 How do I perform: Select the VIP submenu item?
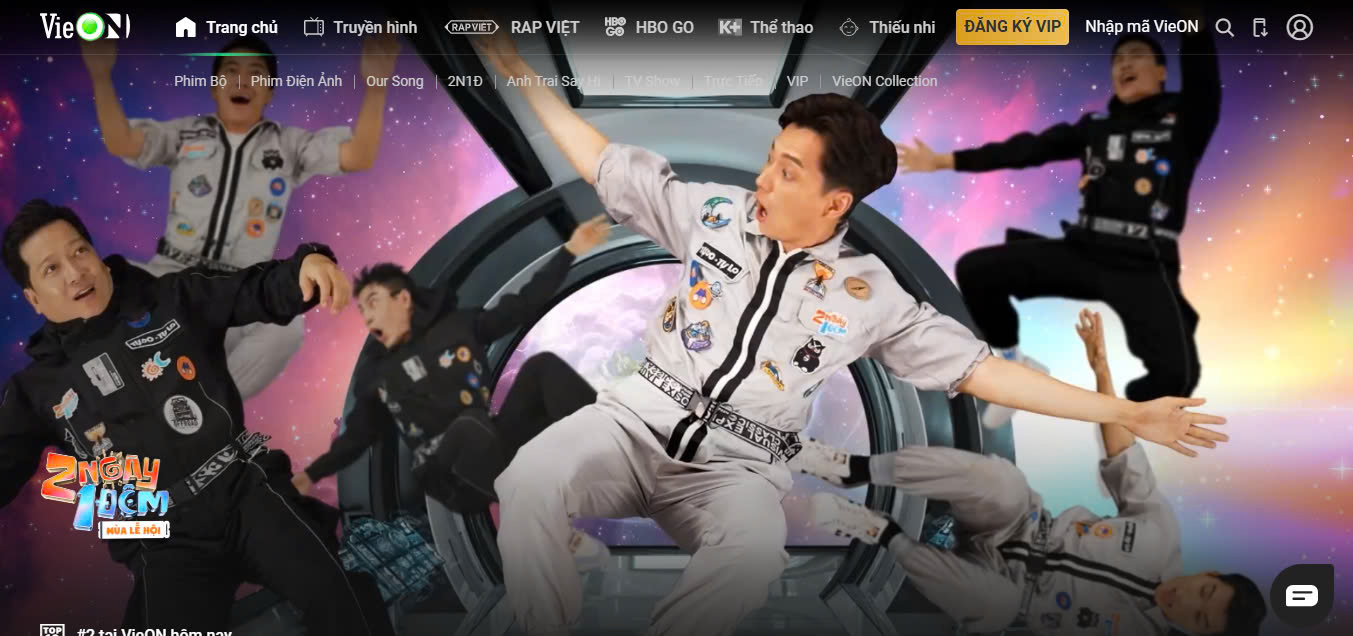click(797, 81)
